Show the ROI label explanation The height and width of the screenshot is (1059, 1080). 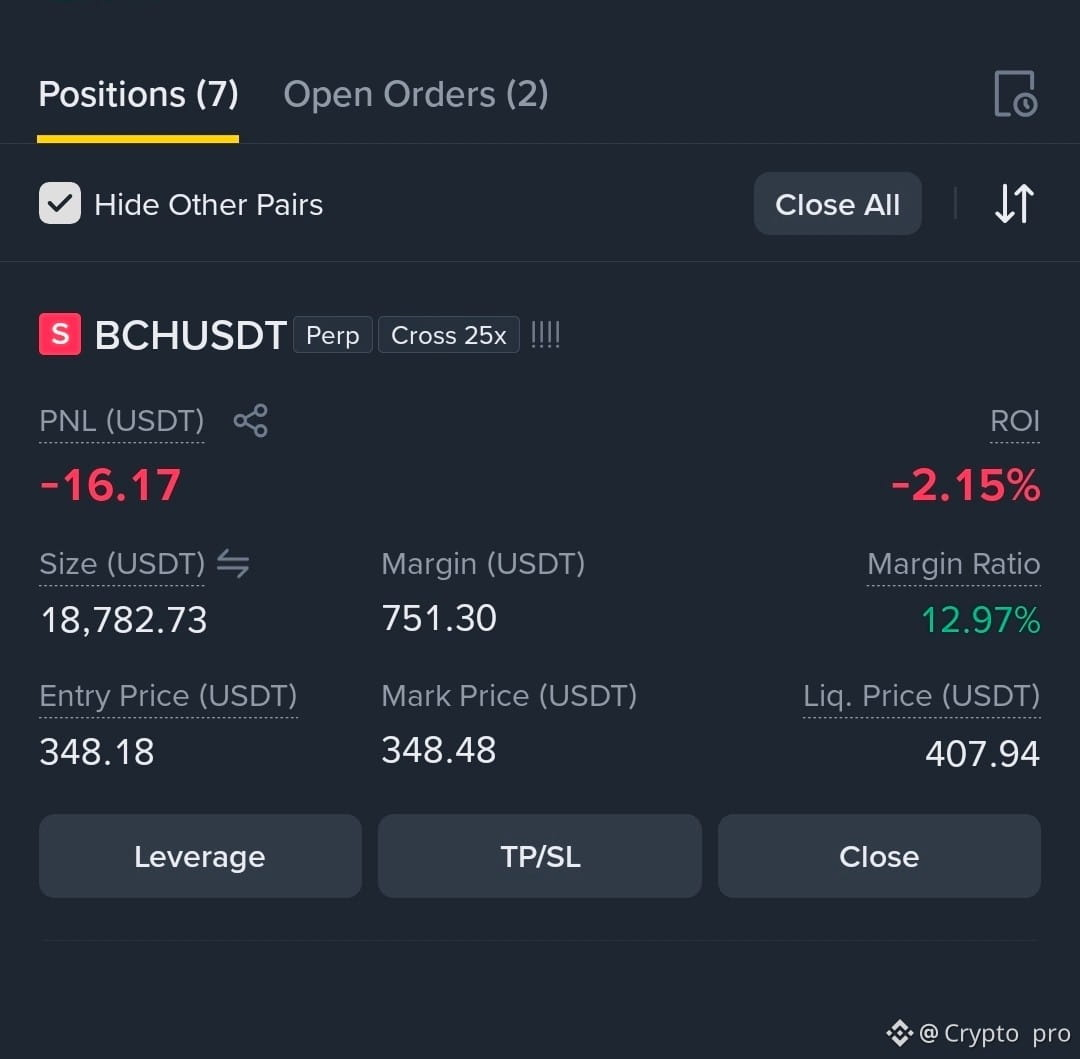pyautogui.click(x=1015, y=421)
